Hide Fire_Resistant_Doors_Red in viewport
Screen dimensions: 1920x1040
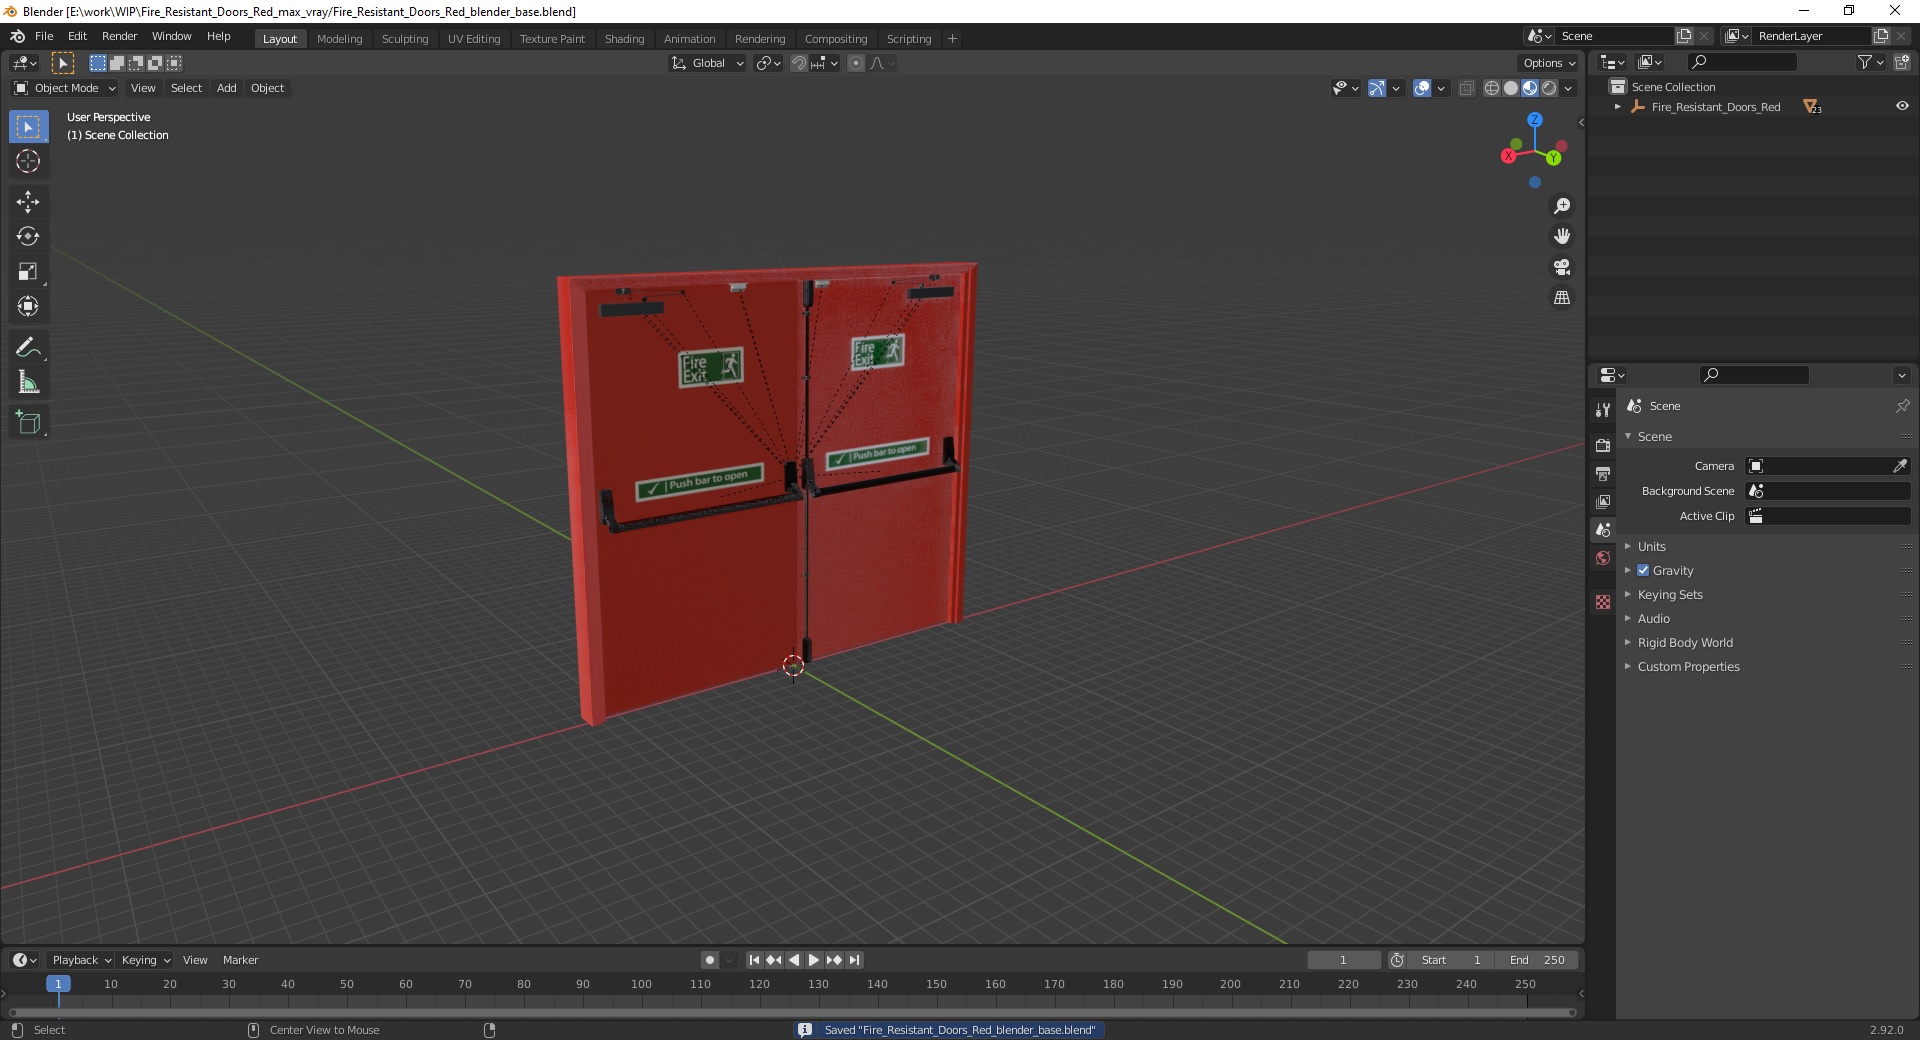(1902, 106)
